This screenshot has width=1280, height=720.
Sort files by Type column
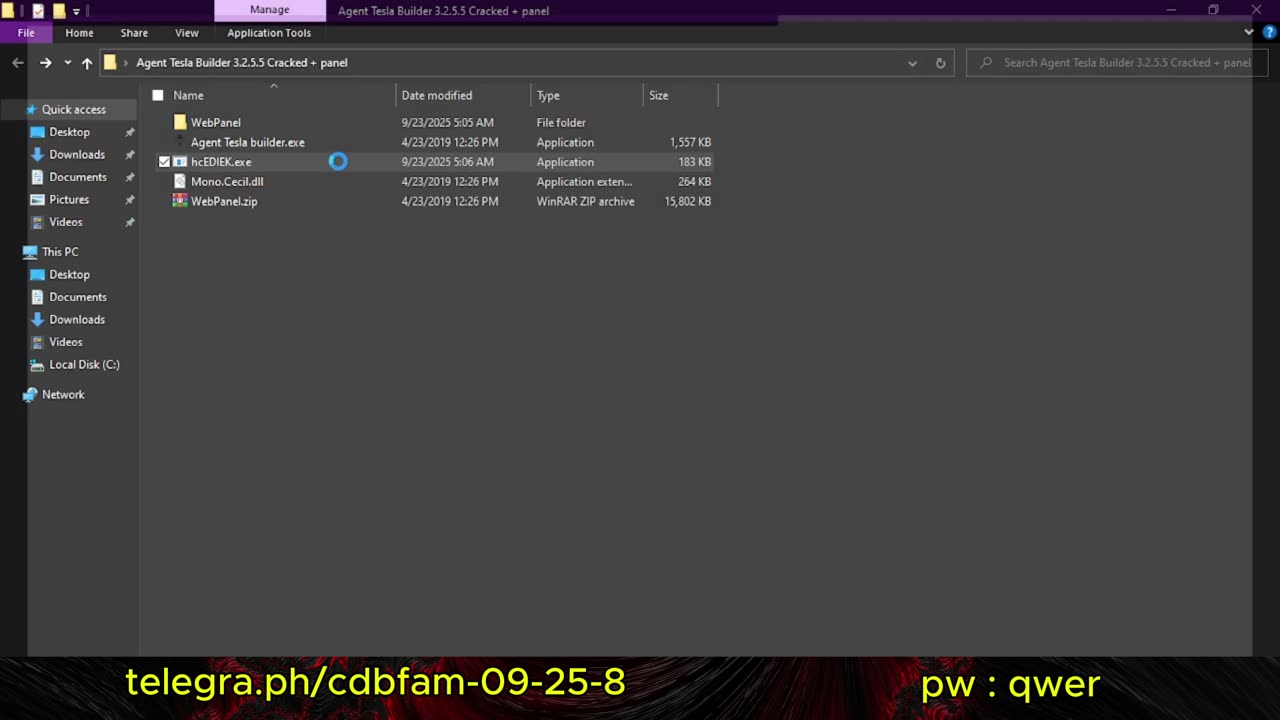[x=548, y=95]
